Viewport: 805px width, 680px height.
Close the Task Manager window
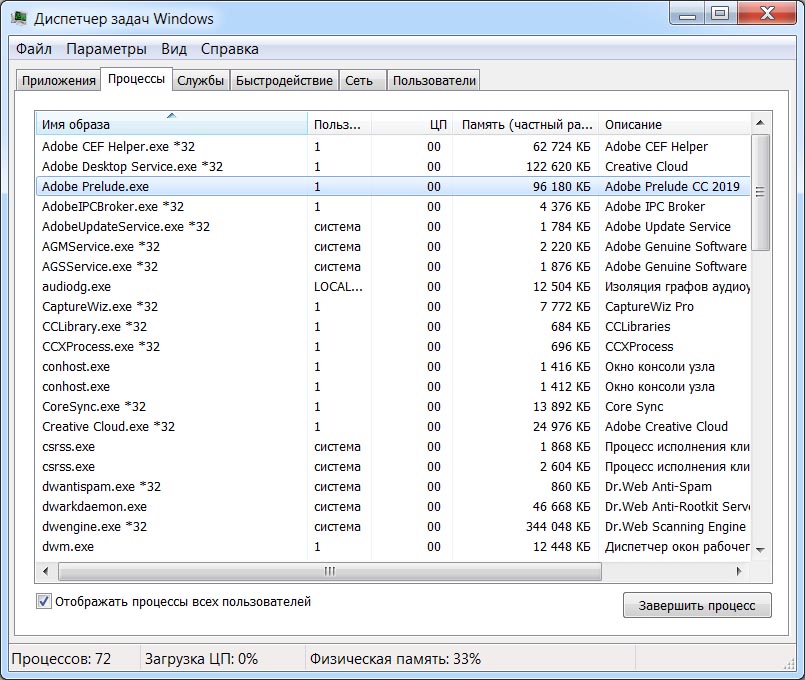pyautogui.click(x=768, y=14)
